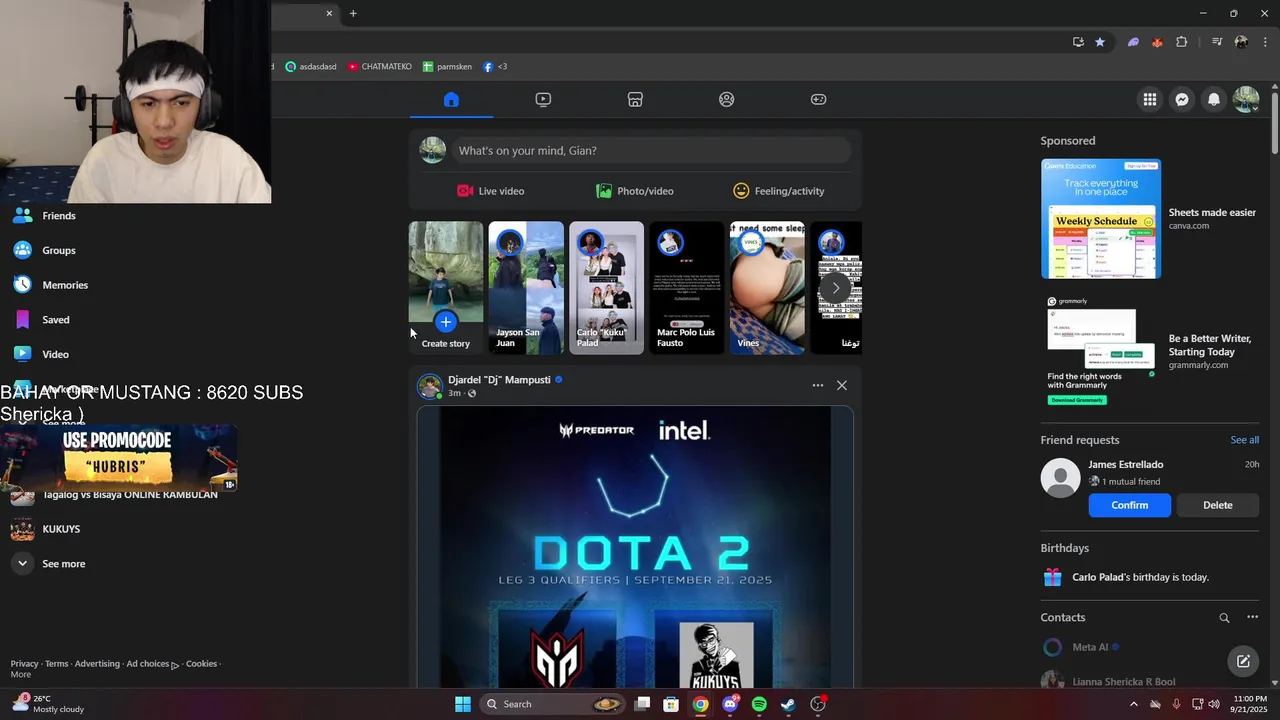Switch to the Gaming tab
1280x720 pixels.
818,99
